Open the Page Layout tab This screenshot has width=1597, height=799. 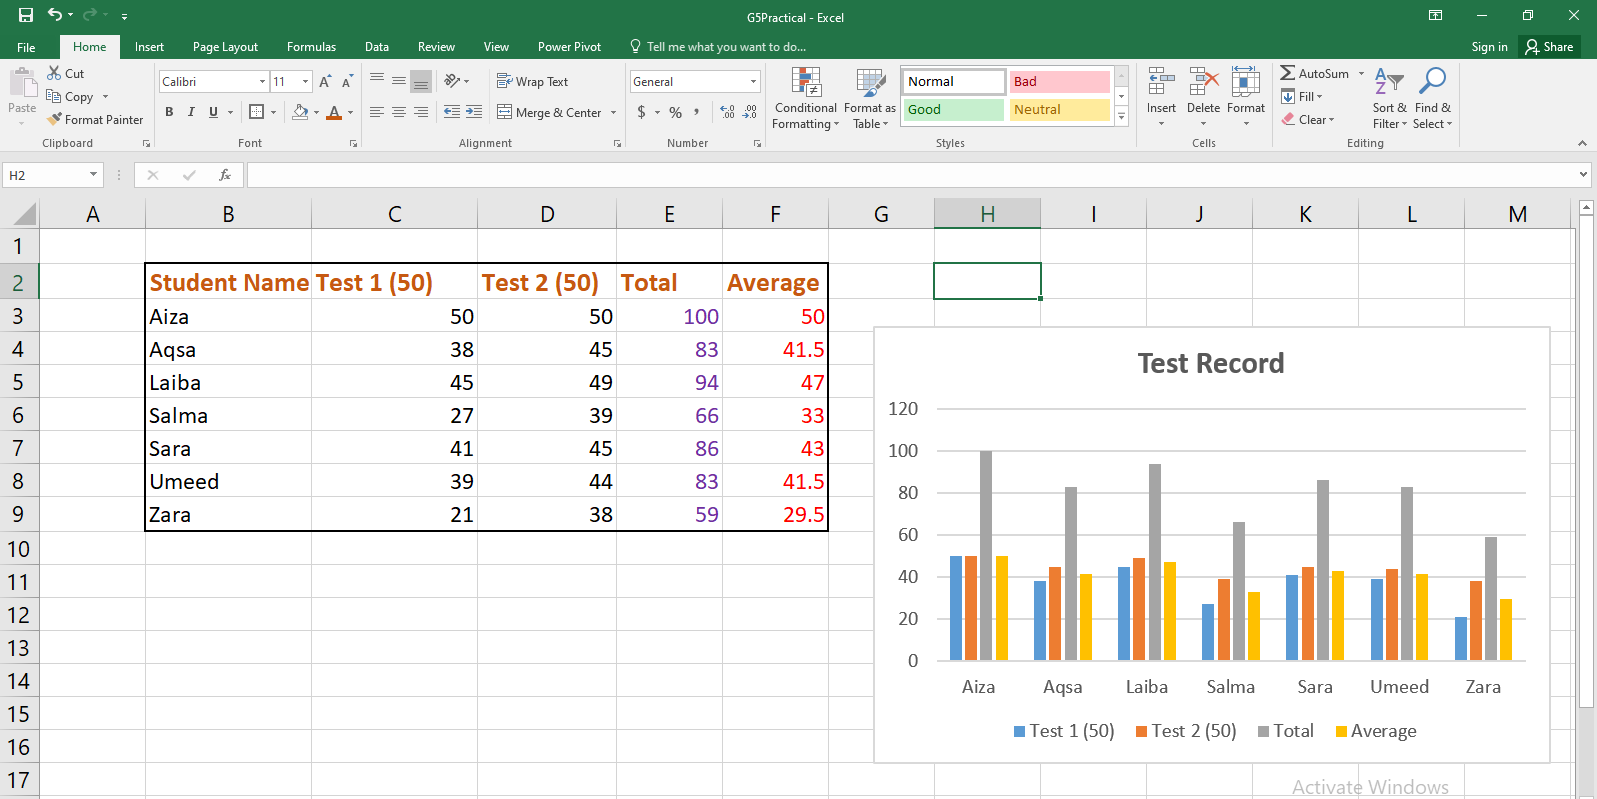tap(225, 47)
